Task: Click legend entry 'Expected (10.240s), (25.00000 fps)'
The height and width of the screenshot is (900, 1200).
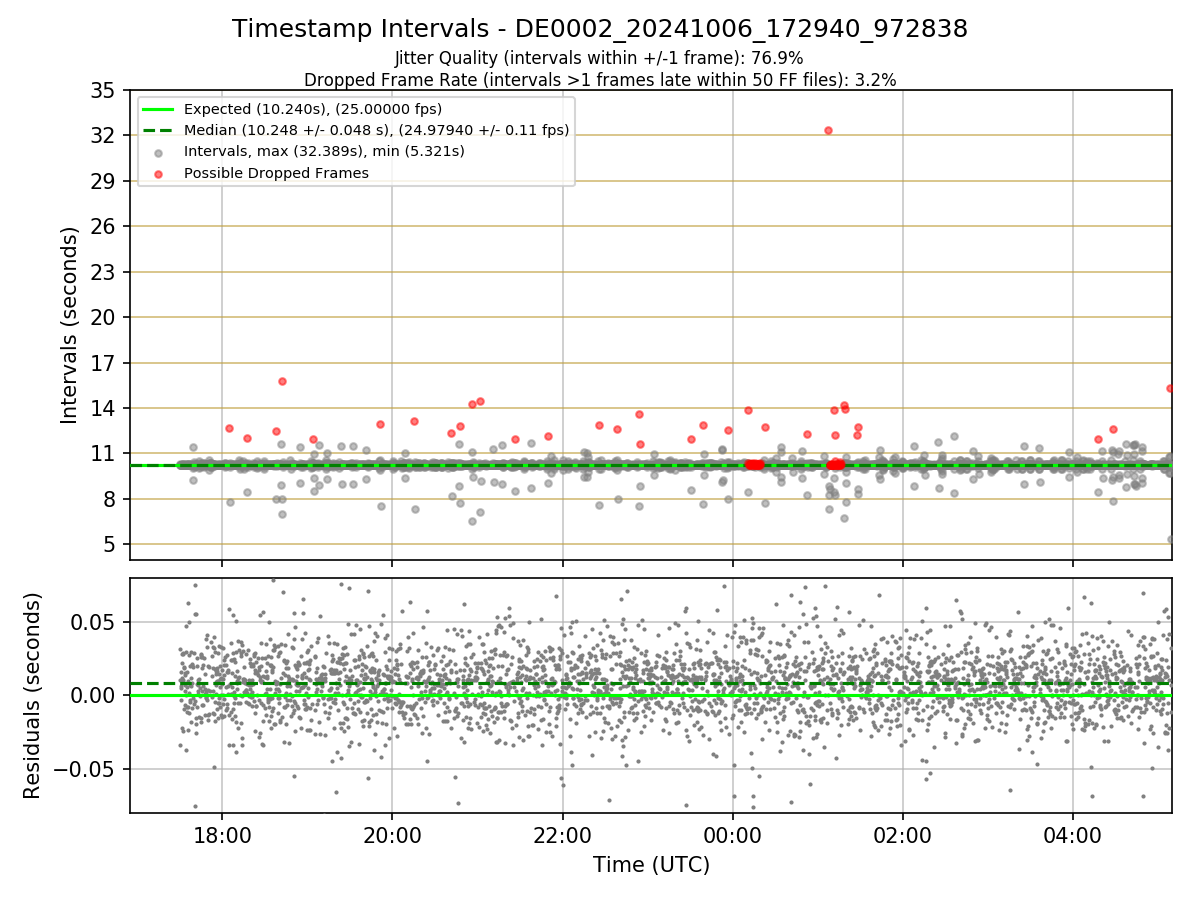Action: pos(313,109)
